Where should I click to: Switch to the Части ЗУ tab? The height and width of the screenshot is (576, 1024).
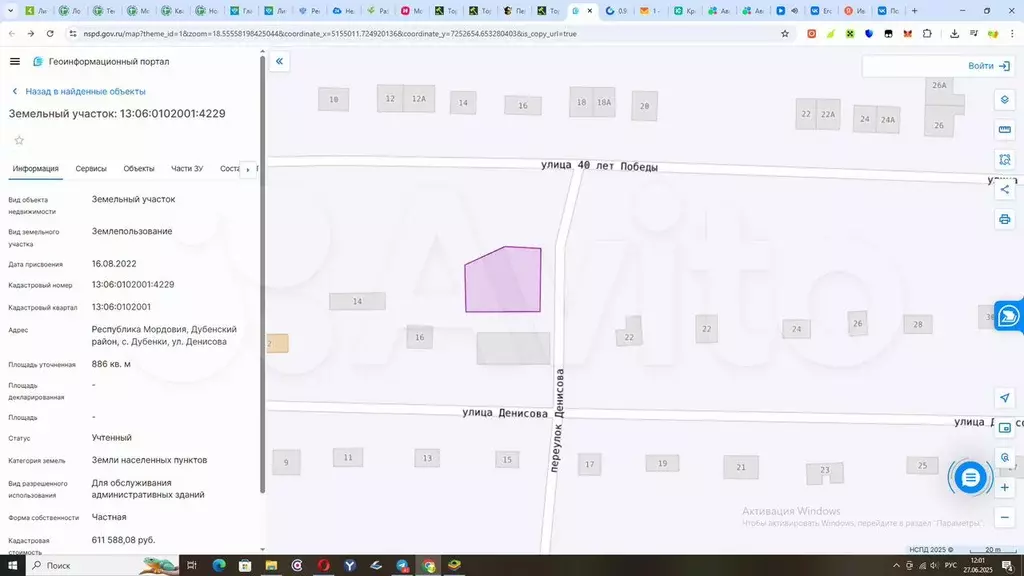pyautogui.click(x=187, y=168)
